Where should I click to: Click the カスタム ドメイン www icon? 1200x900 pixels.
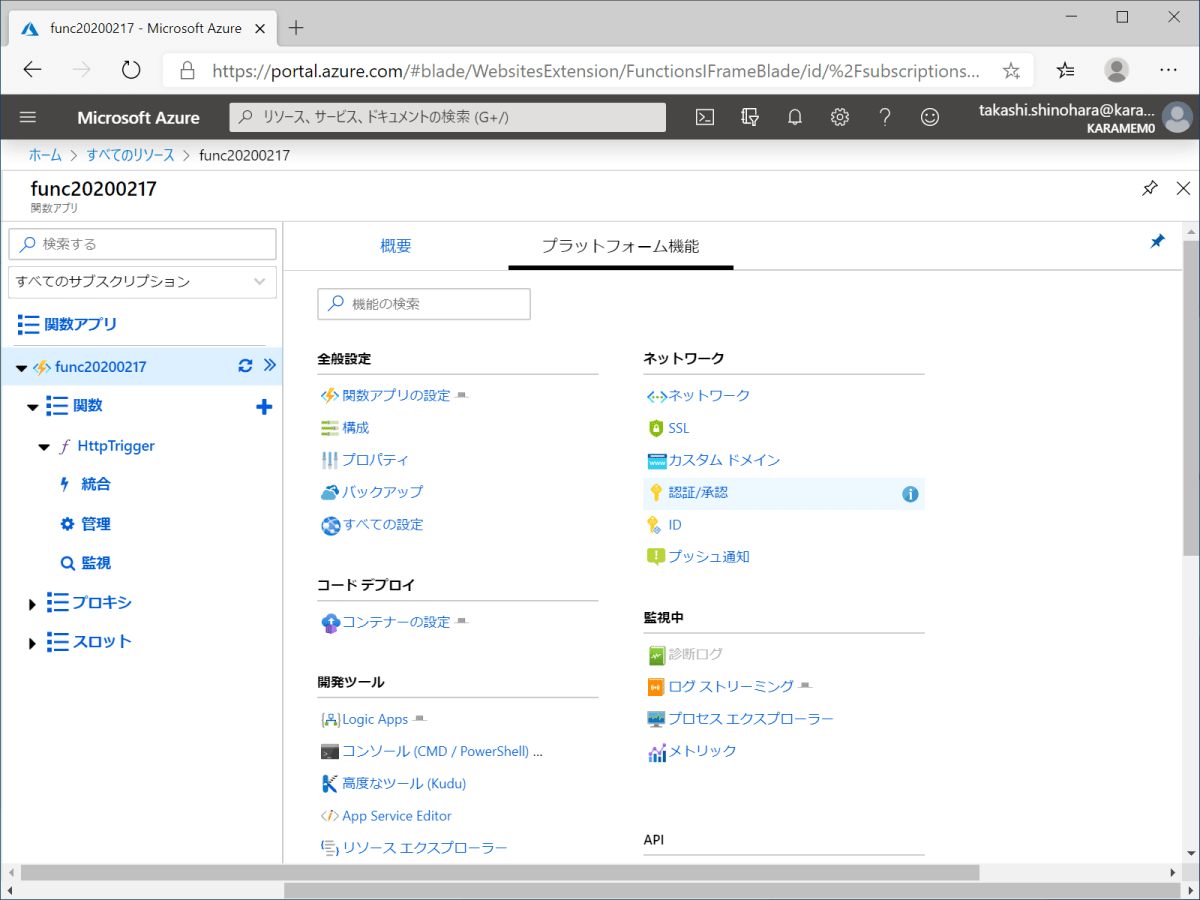click(x=656, y=461)
